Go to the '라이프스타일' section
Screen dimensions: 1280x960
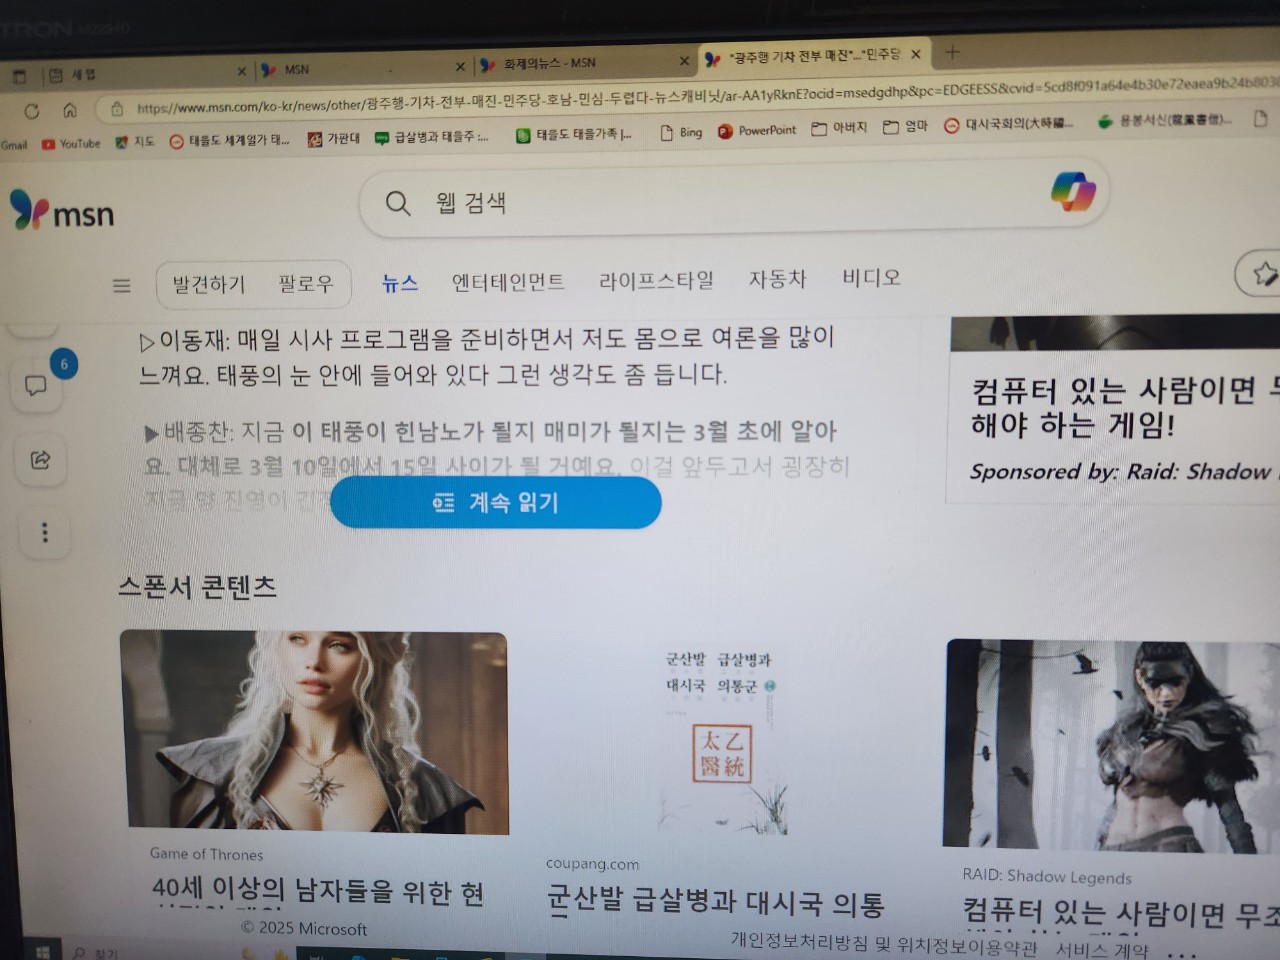[x=656, y=280]
